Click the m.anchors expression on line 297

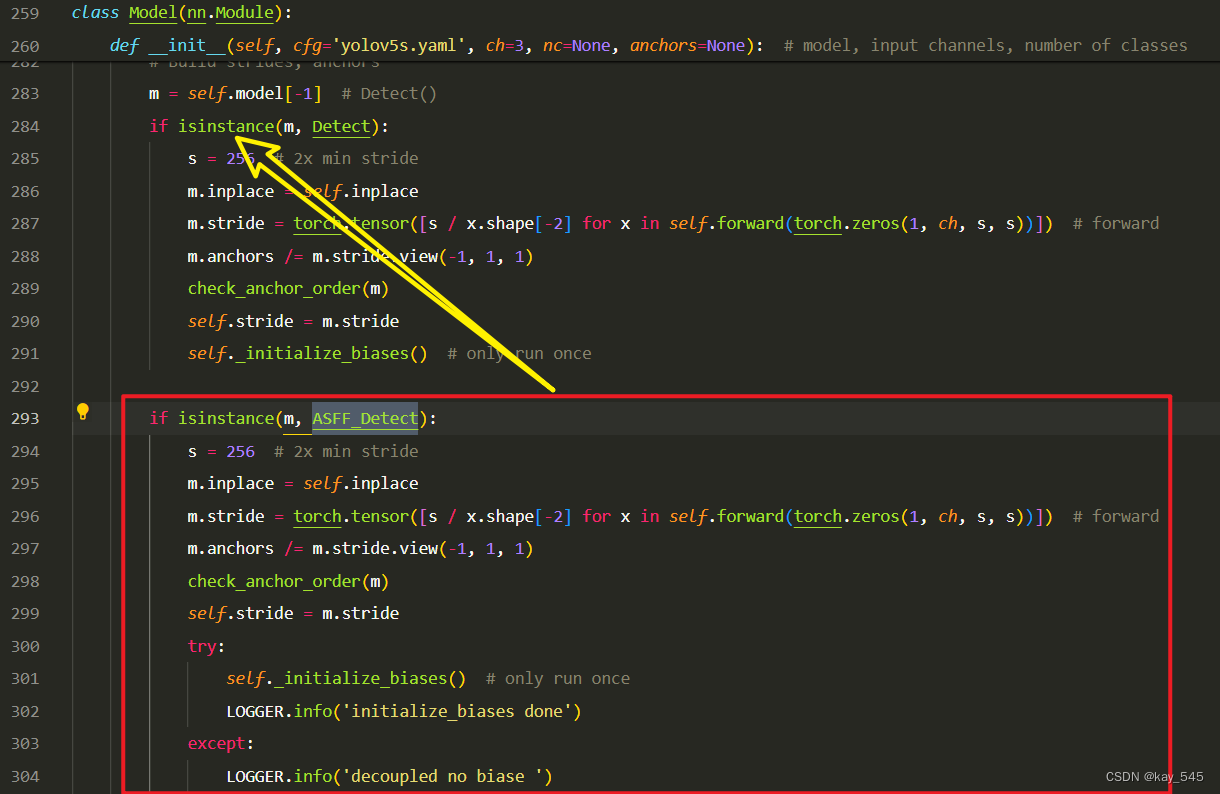point(230,548)
